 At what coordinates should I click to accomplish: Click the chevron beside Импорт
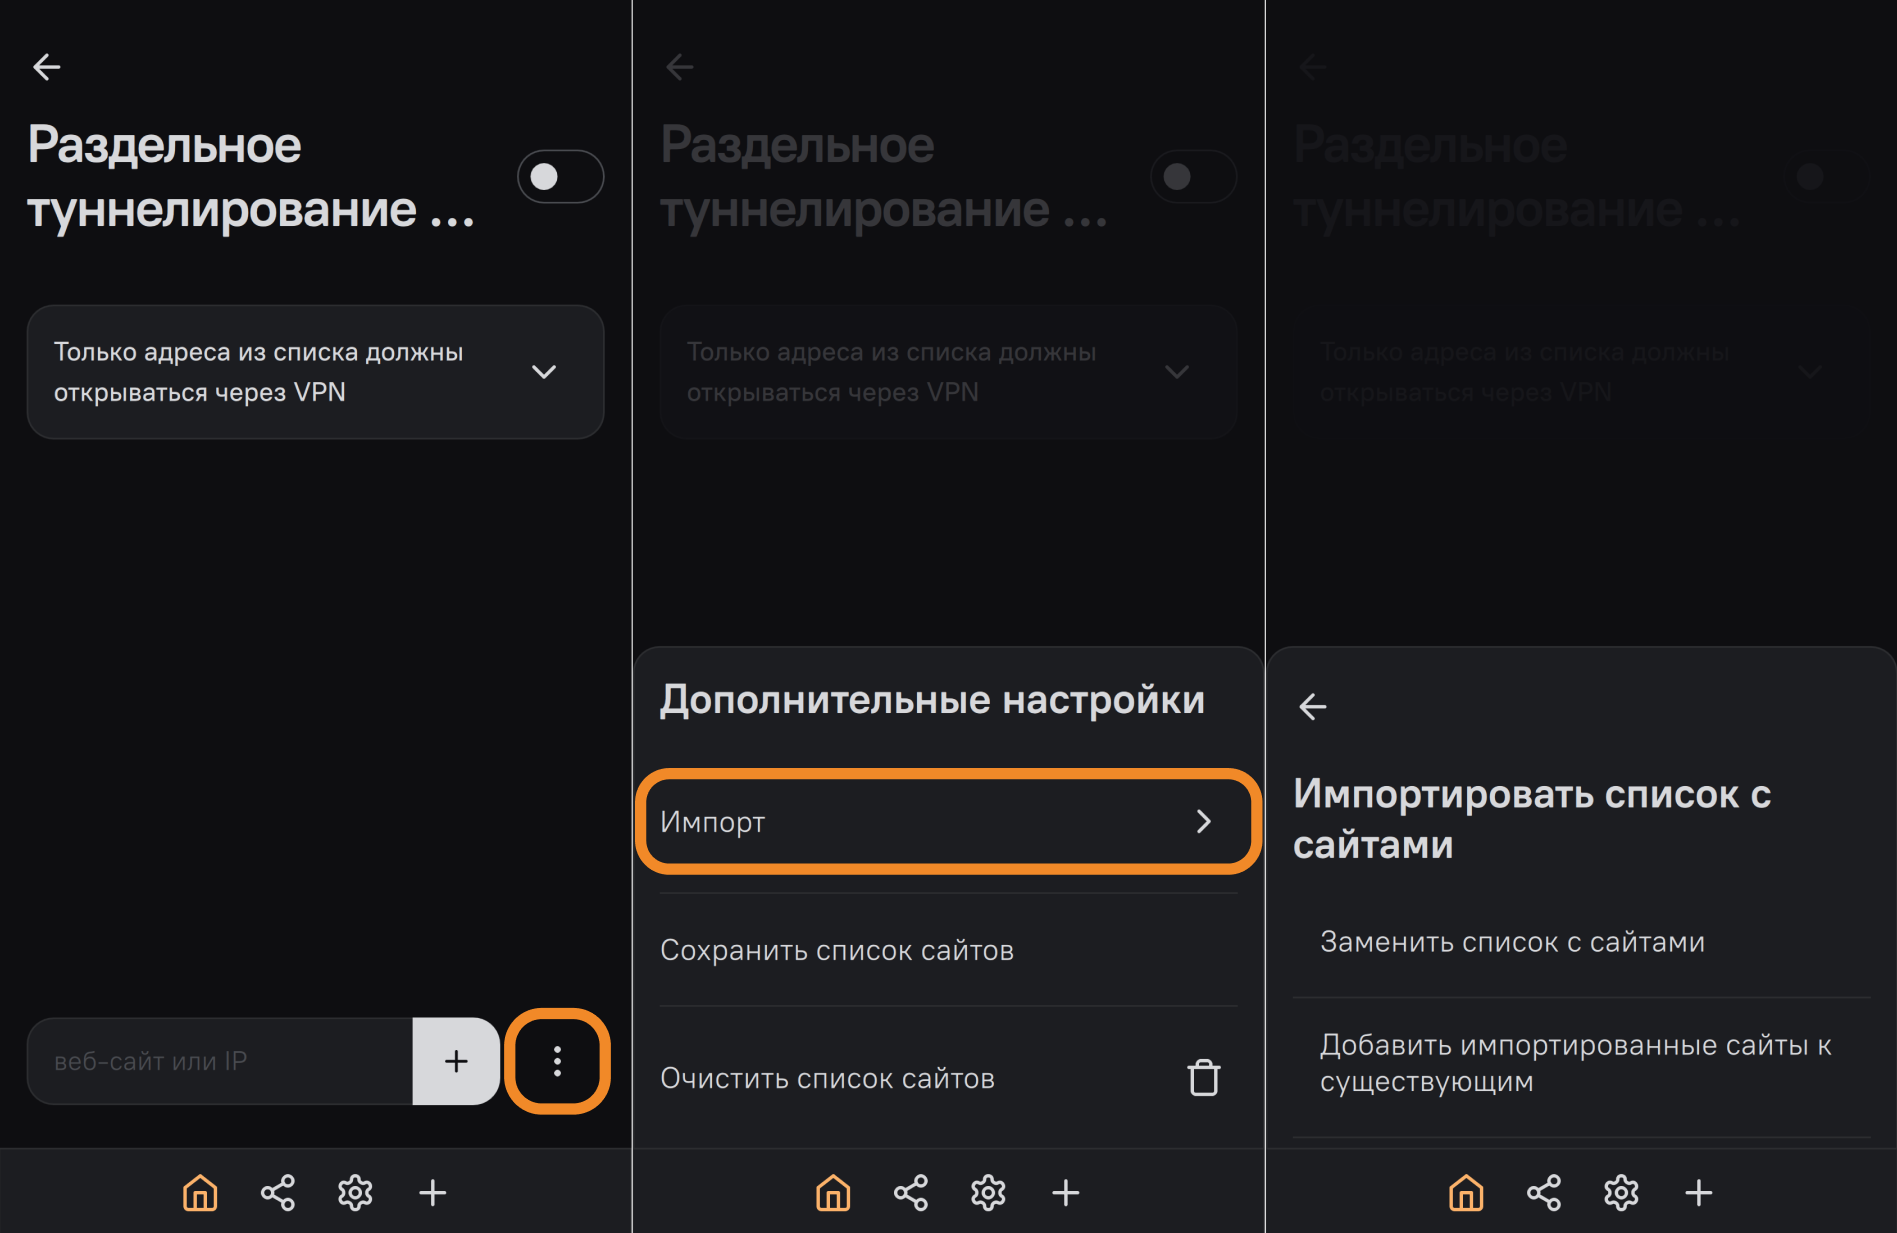[x=1204, y=822]
